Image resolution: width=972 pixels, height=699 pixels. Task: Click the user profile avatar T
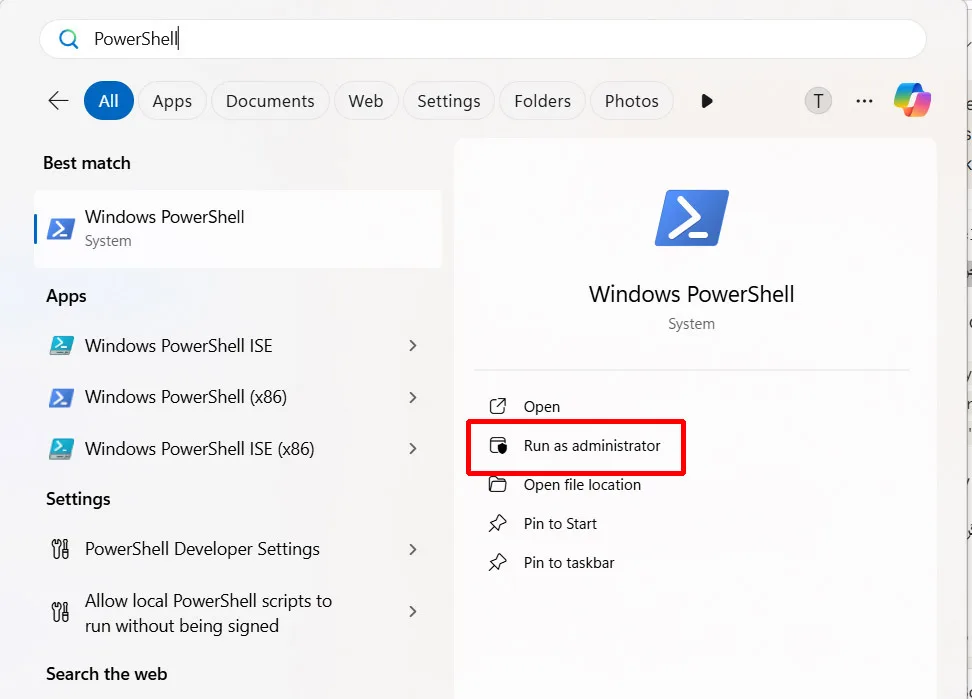pos(818,101)
